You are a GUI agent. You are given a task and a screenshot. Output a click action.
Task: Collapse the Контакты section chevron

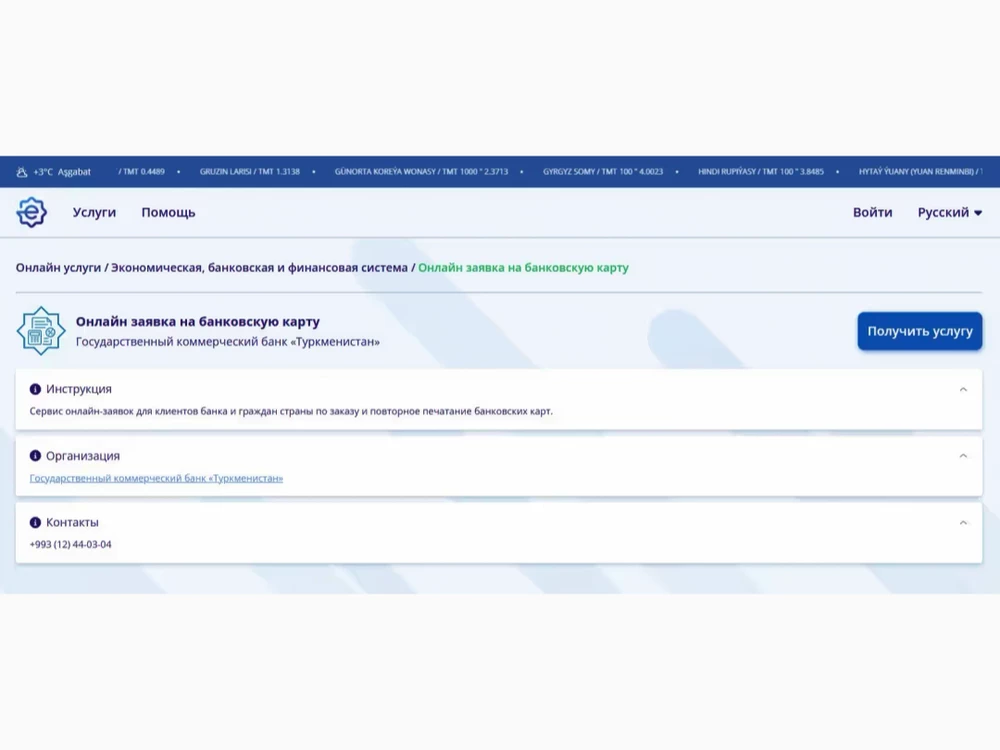963,522
